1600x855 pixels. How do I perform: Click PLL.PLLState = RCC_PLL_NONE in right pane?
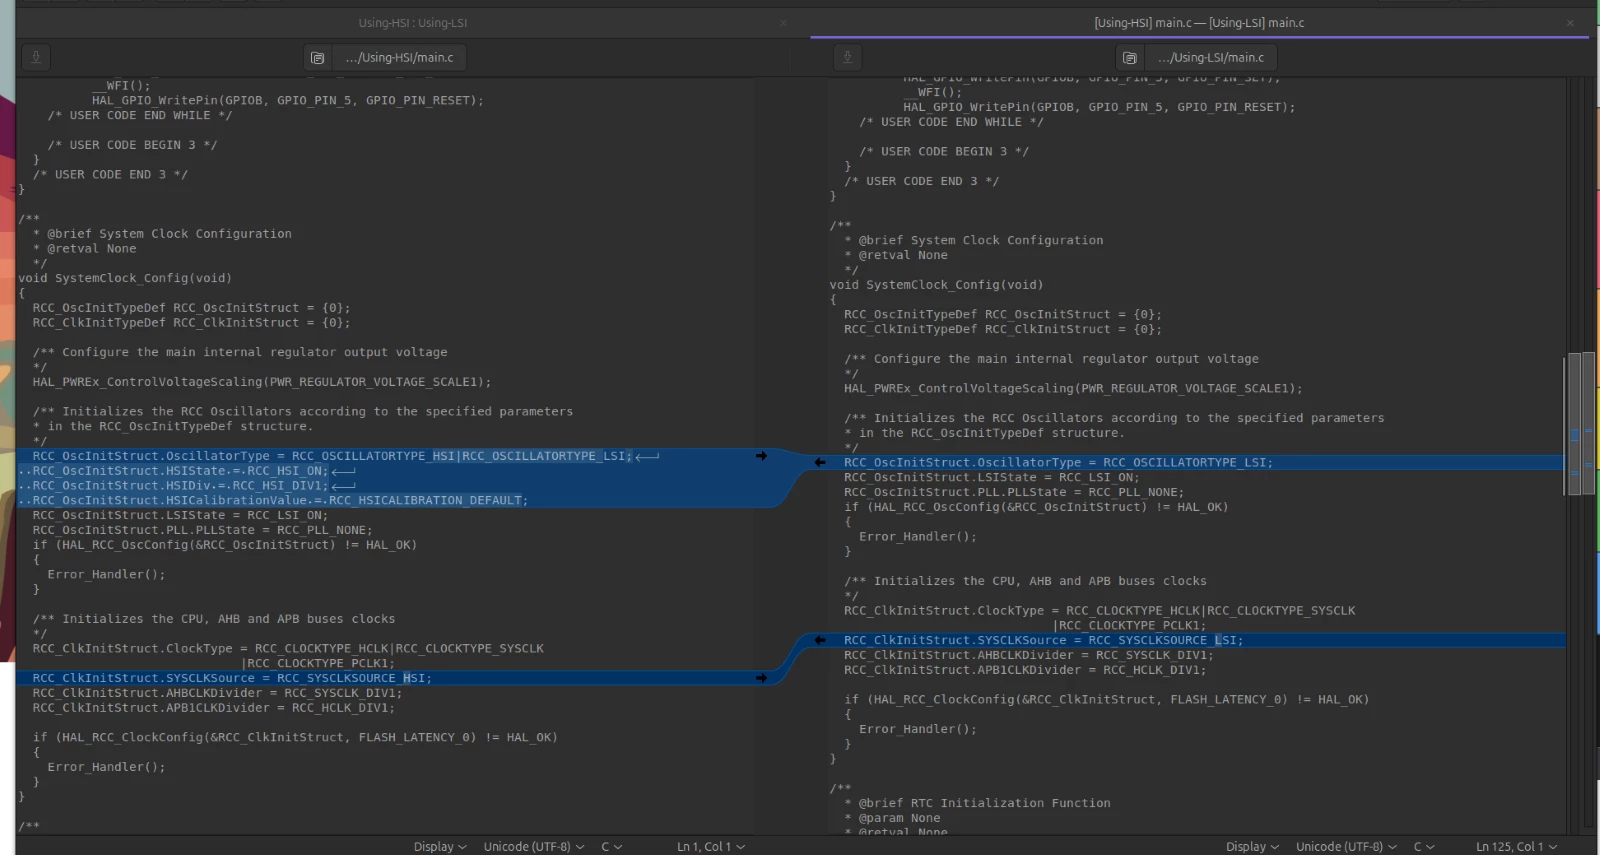coord(1014,493)
